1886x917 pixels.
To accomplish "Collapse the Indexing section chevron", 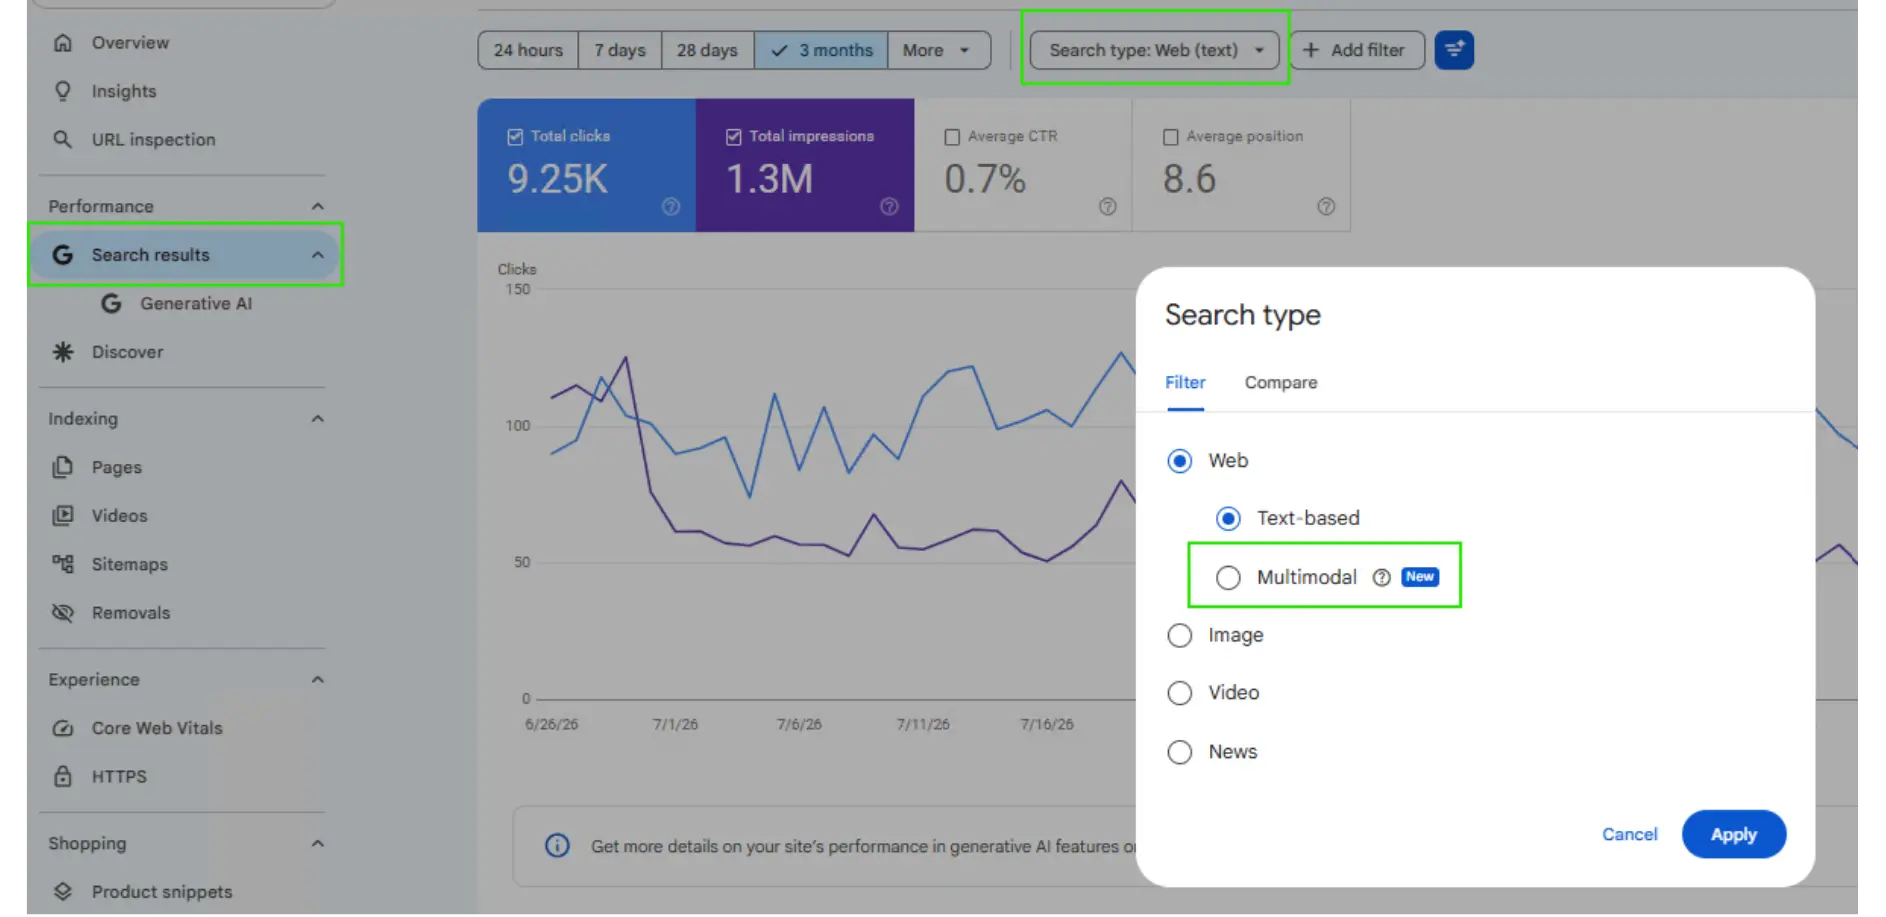I will 317,418.
